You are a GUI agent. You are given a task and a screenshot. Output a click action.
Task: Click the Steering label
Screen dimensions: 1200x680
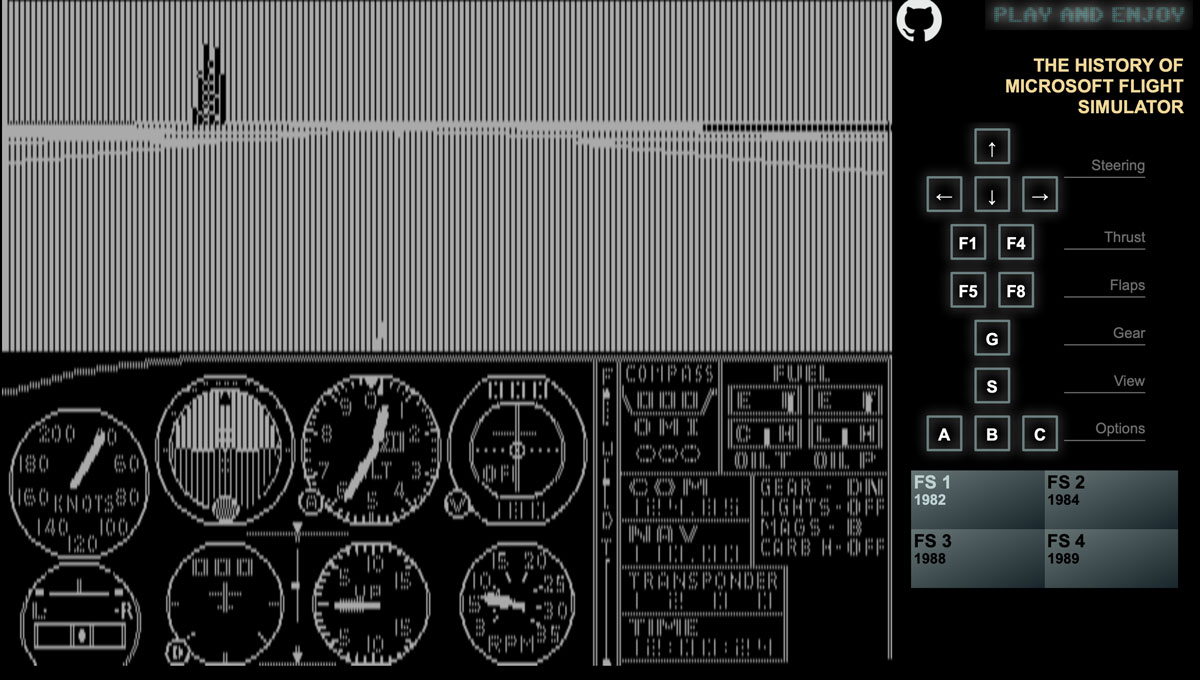pos(1117,165)
